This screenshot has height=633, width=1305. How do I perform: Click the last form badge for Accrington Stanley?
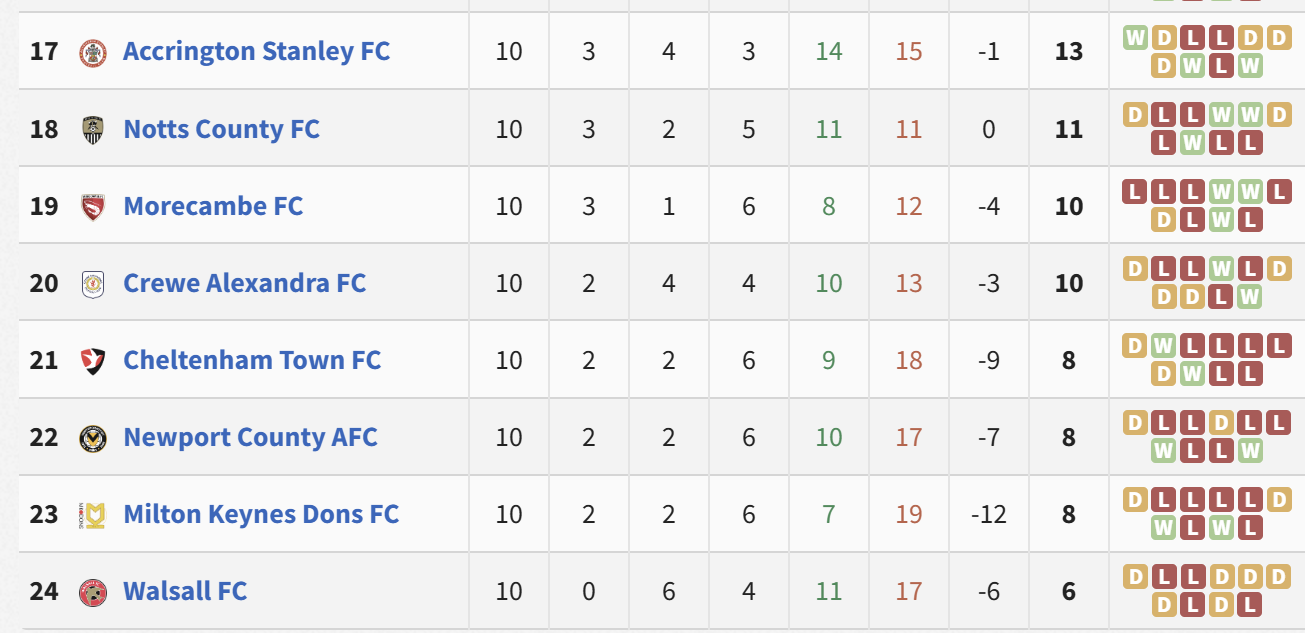coord(1250,66)
